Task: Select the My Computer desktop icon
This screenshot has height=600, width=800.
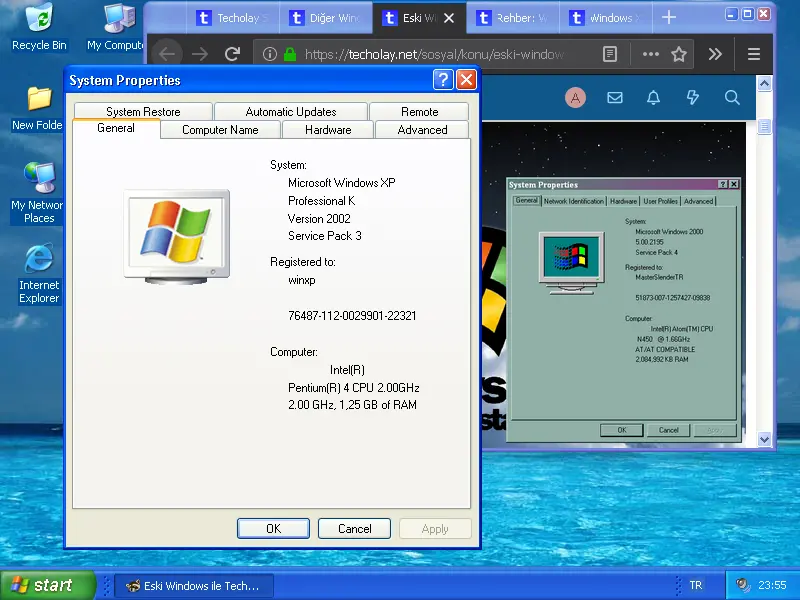Action: point(116,27)
